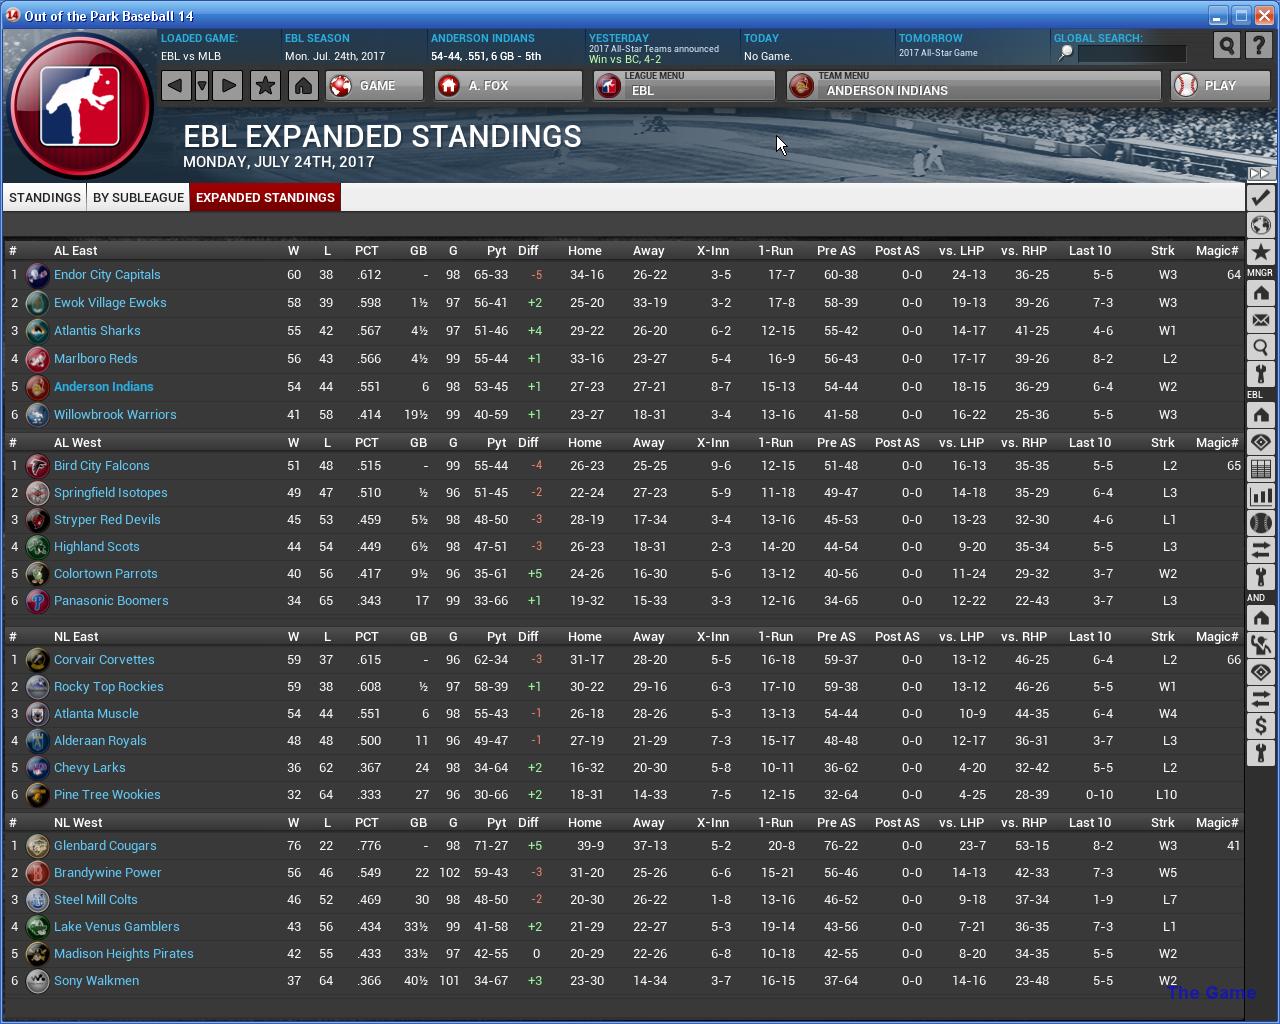The height and width of the screenshot is (1024, 1280).
Task: Open the Anderson Indians team link
Action: (x=104, y=387)
